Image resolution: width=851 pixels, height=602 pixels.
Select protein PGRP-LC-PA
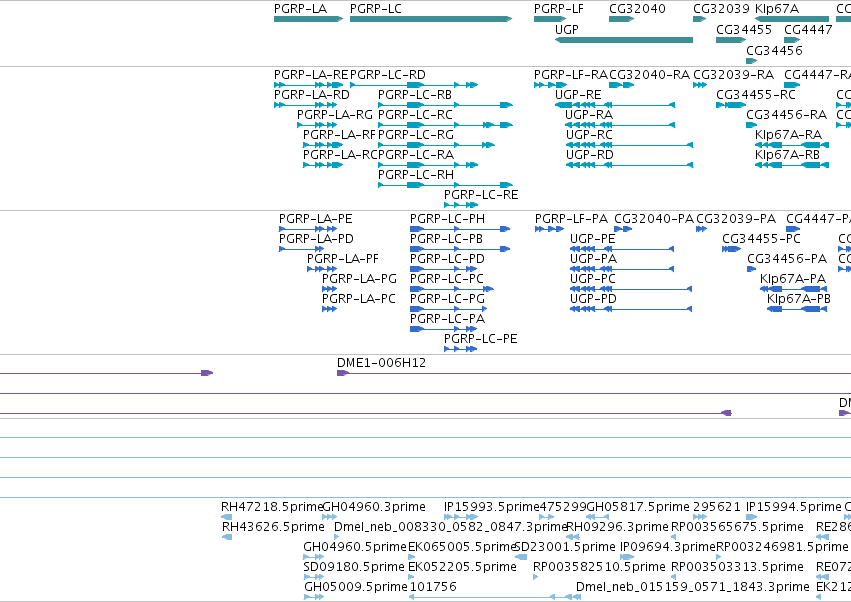pos(443,329)
